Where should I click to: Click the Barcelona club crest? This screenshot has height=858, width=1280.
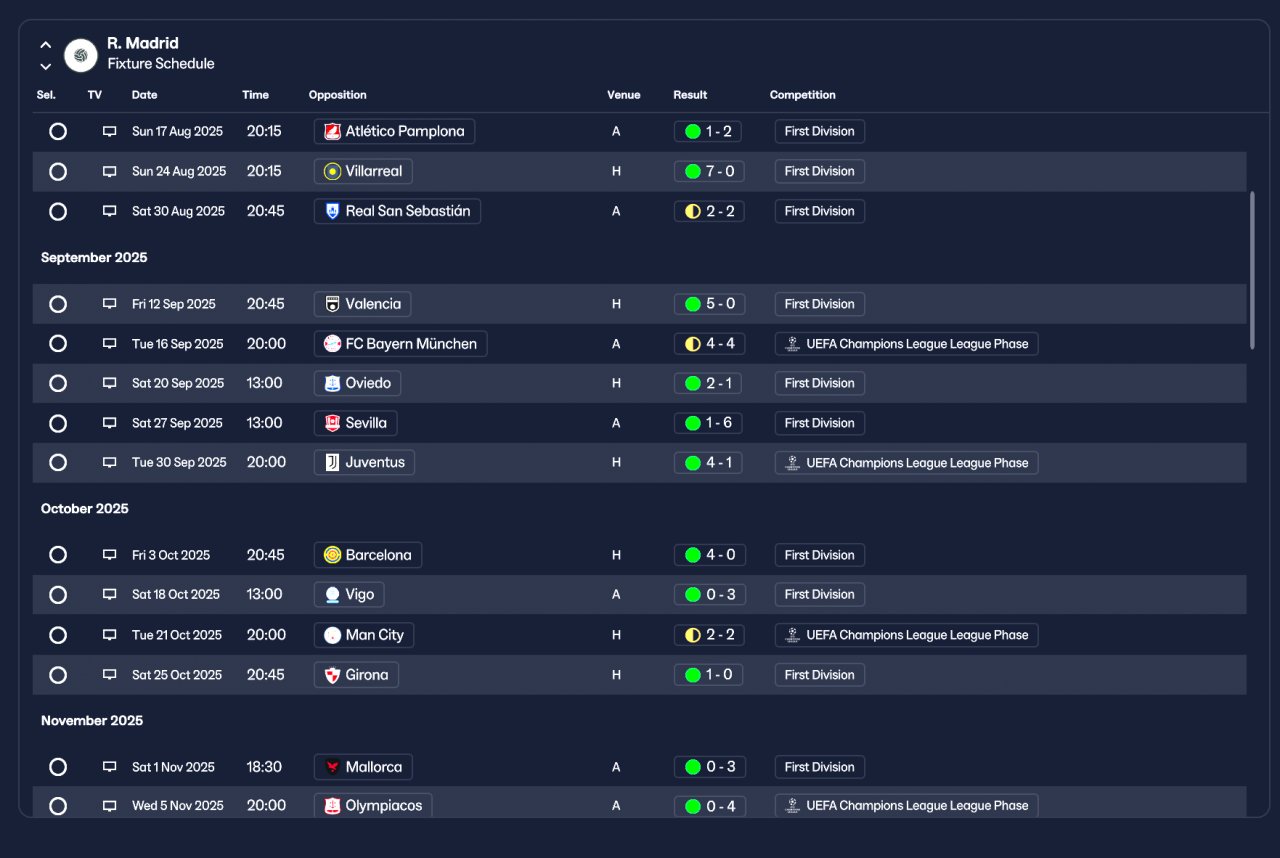click(x=332, y=555)
